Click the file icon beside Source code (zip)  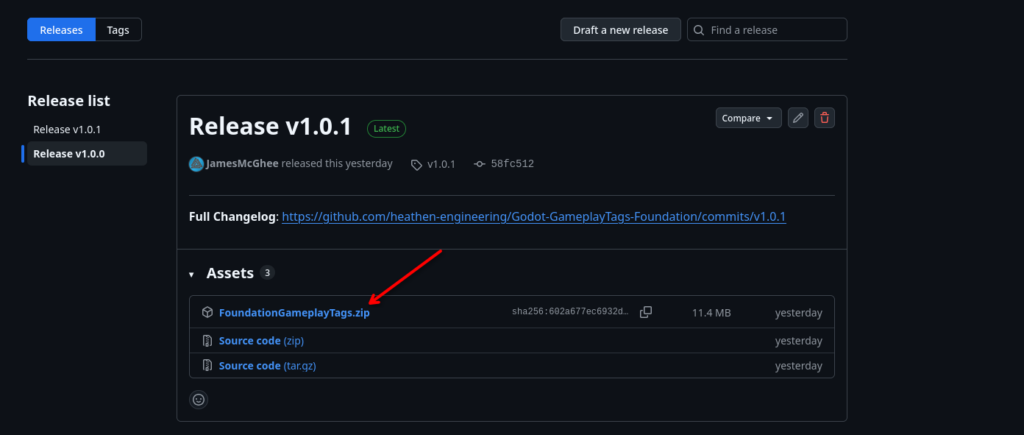[207, 340]
